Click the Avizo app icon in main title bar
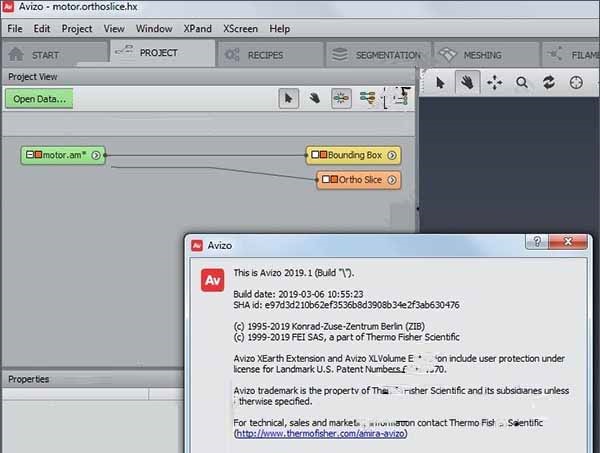Image resolution: width=600 pixels, height=453 pixels. pos(8,7)
